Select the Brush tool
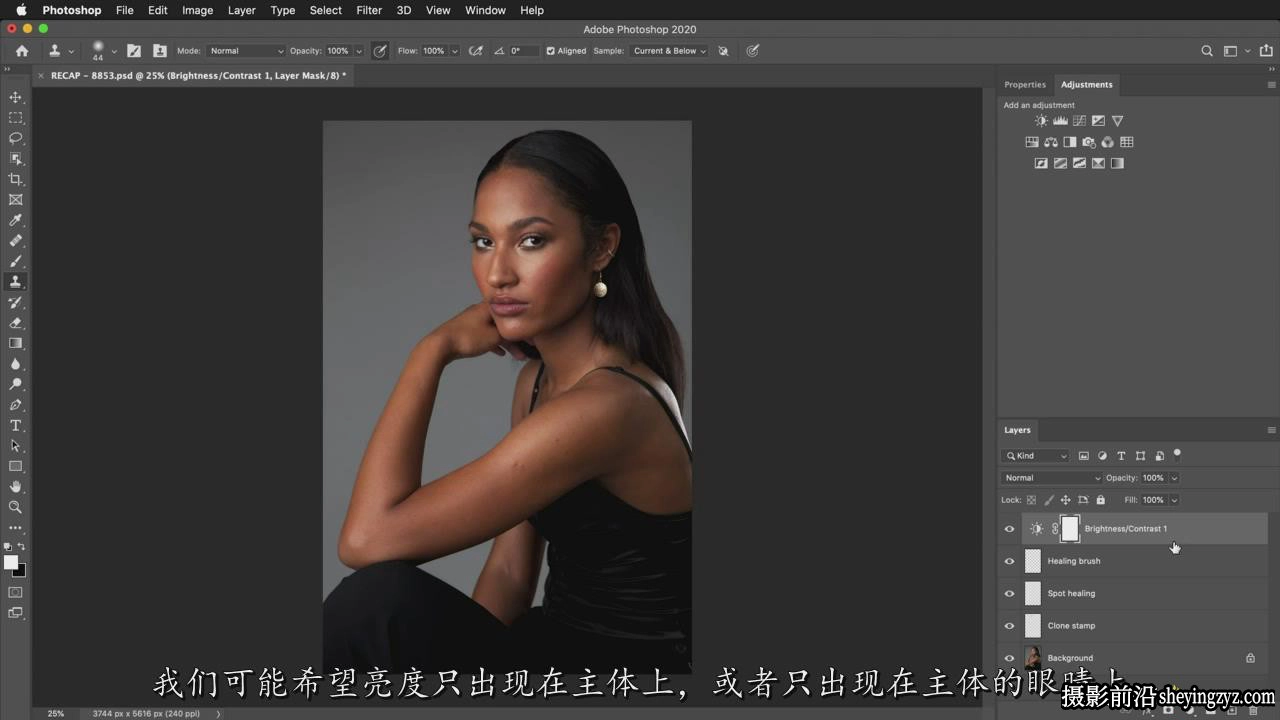Viewport: 1280px width, 720px height. (15, 261)
